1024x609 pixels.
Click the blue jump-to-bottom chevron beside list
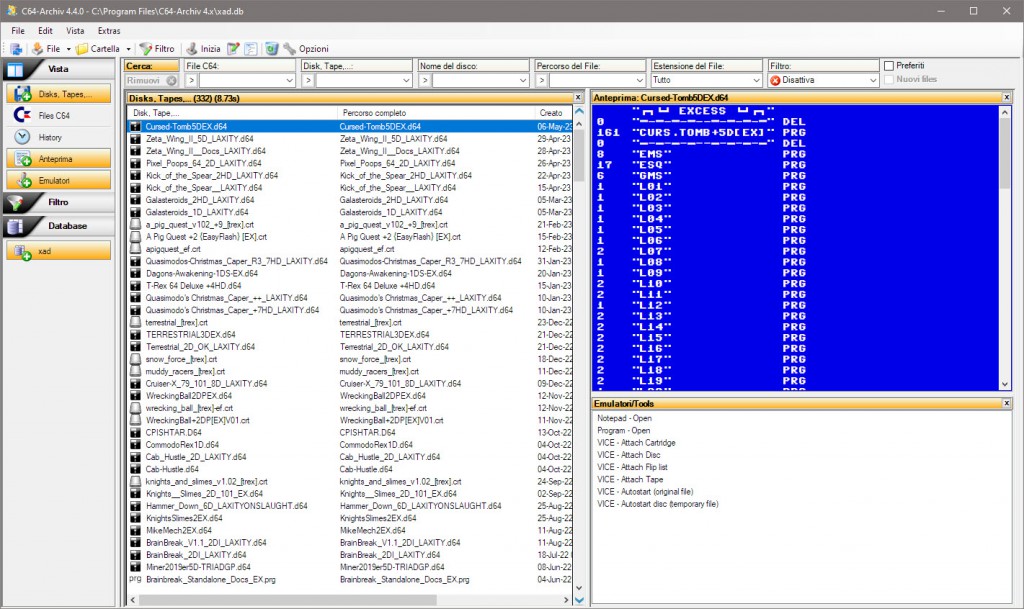pos(579,600)
